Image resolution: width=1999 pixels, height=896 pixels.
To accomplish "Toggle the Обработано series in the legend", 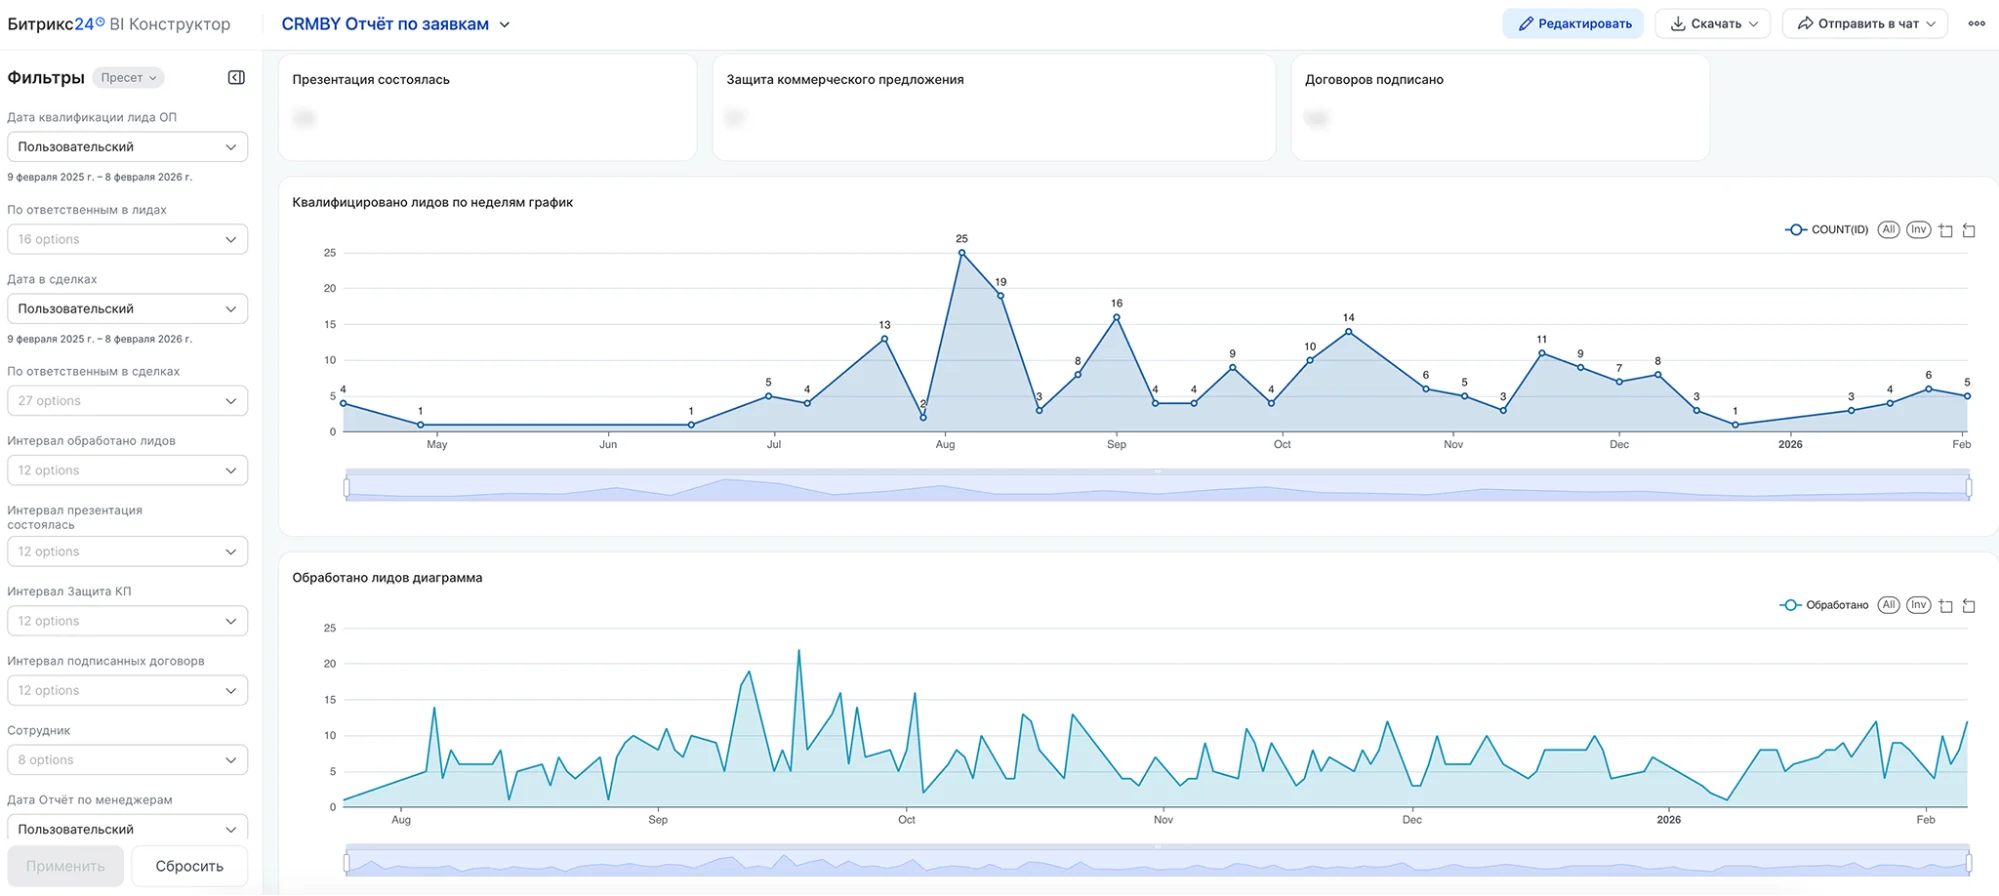I will [x=1825, y=605].
